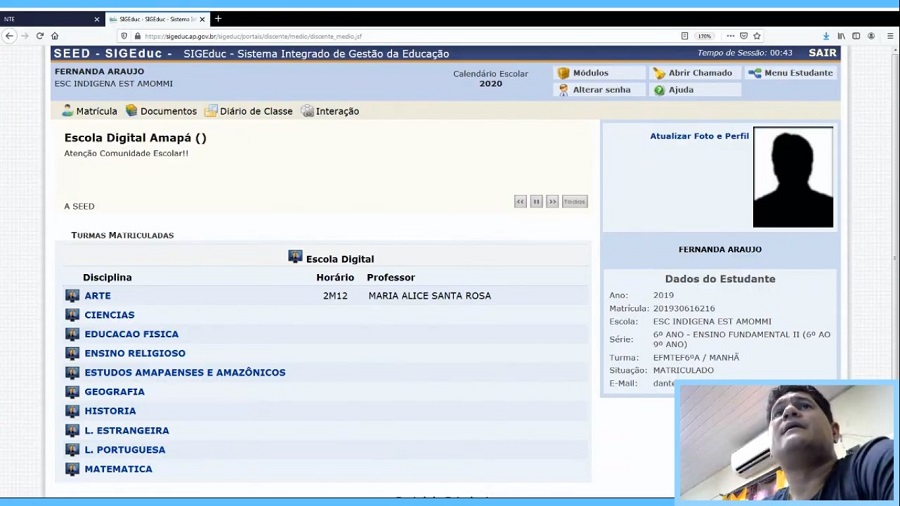This screenshot has width=900, height=506.
Task: Click SAIR to log out
Action: pyautogui.click(x=823, y=53)
